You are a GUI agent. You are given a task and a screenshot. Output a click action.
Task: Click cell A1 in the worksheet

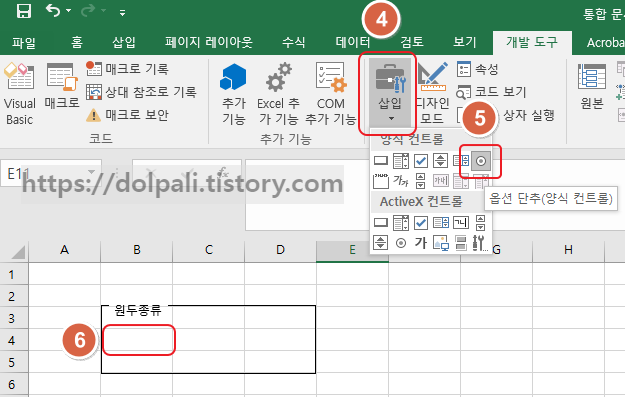pos(65,274)
